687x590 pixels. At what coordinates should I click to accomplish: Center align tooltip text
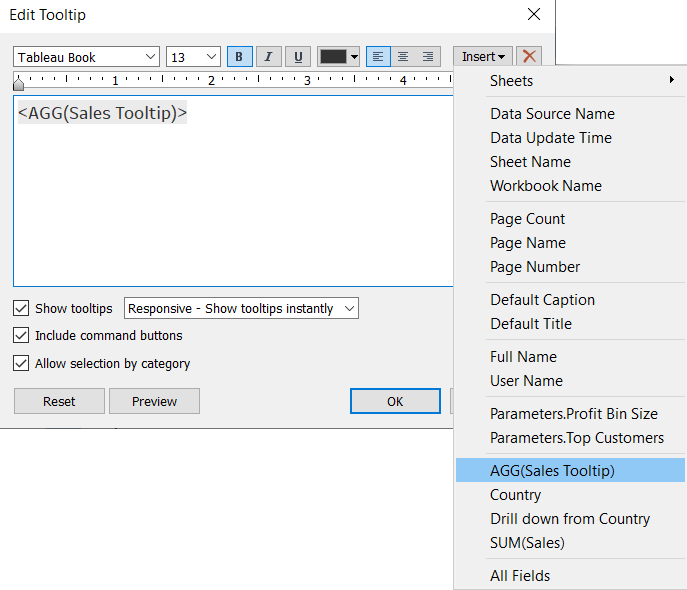tap(403, 57)
